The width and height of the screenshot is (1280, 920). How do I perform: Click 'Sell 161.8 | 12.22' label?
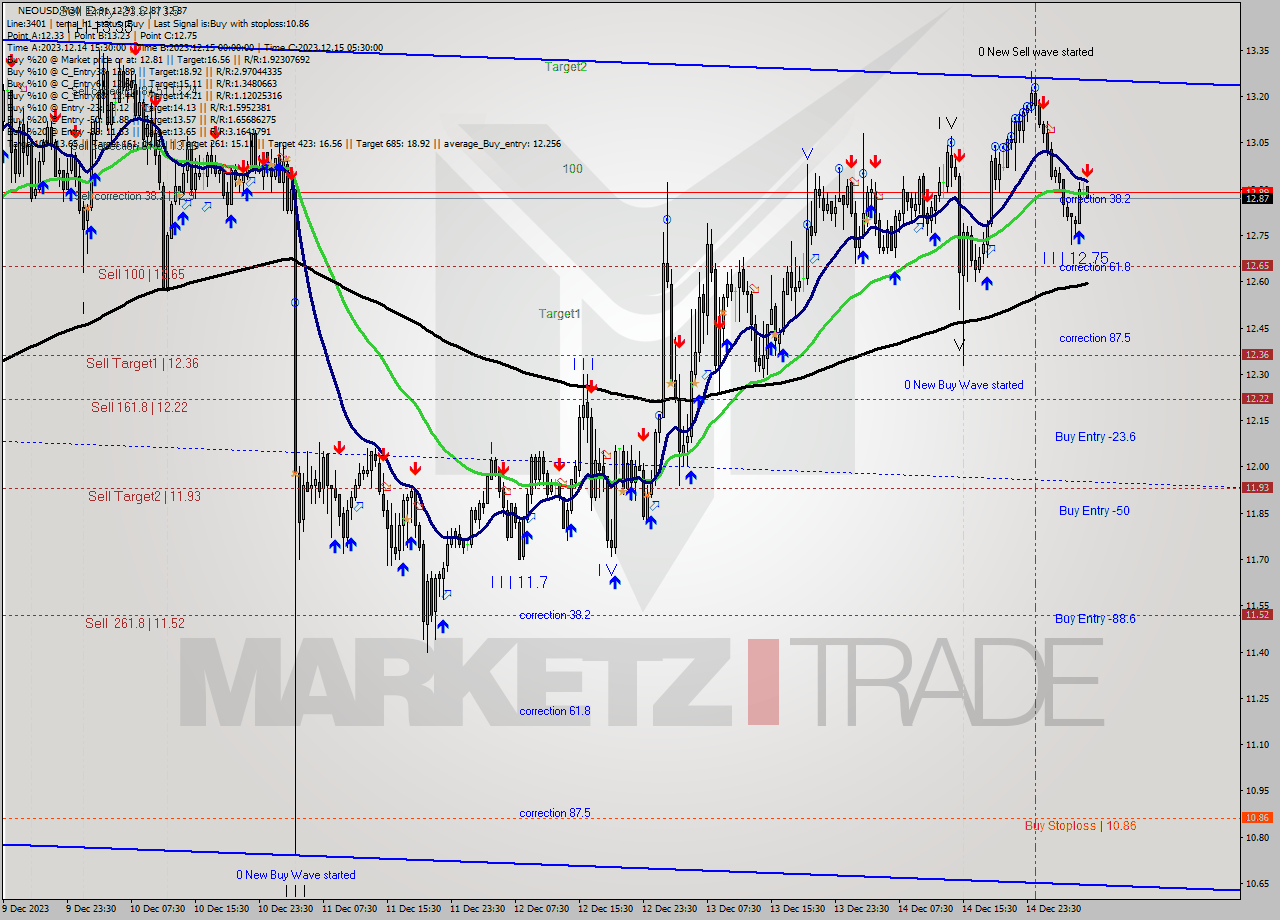tap(140, 407)
